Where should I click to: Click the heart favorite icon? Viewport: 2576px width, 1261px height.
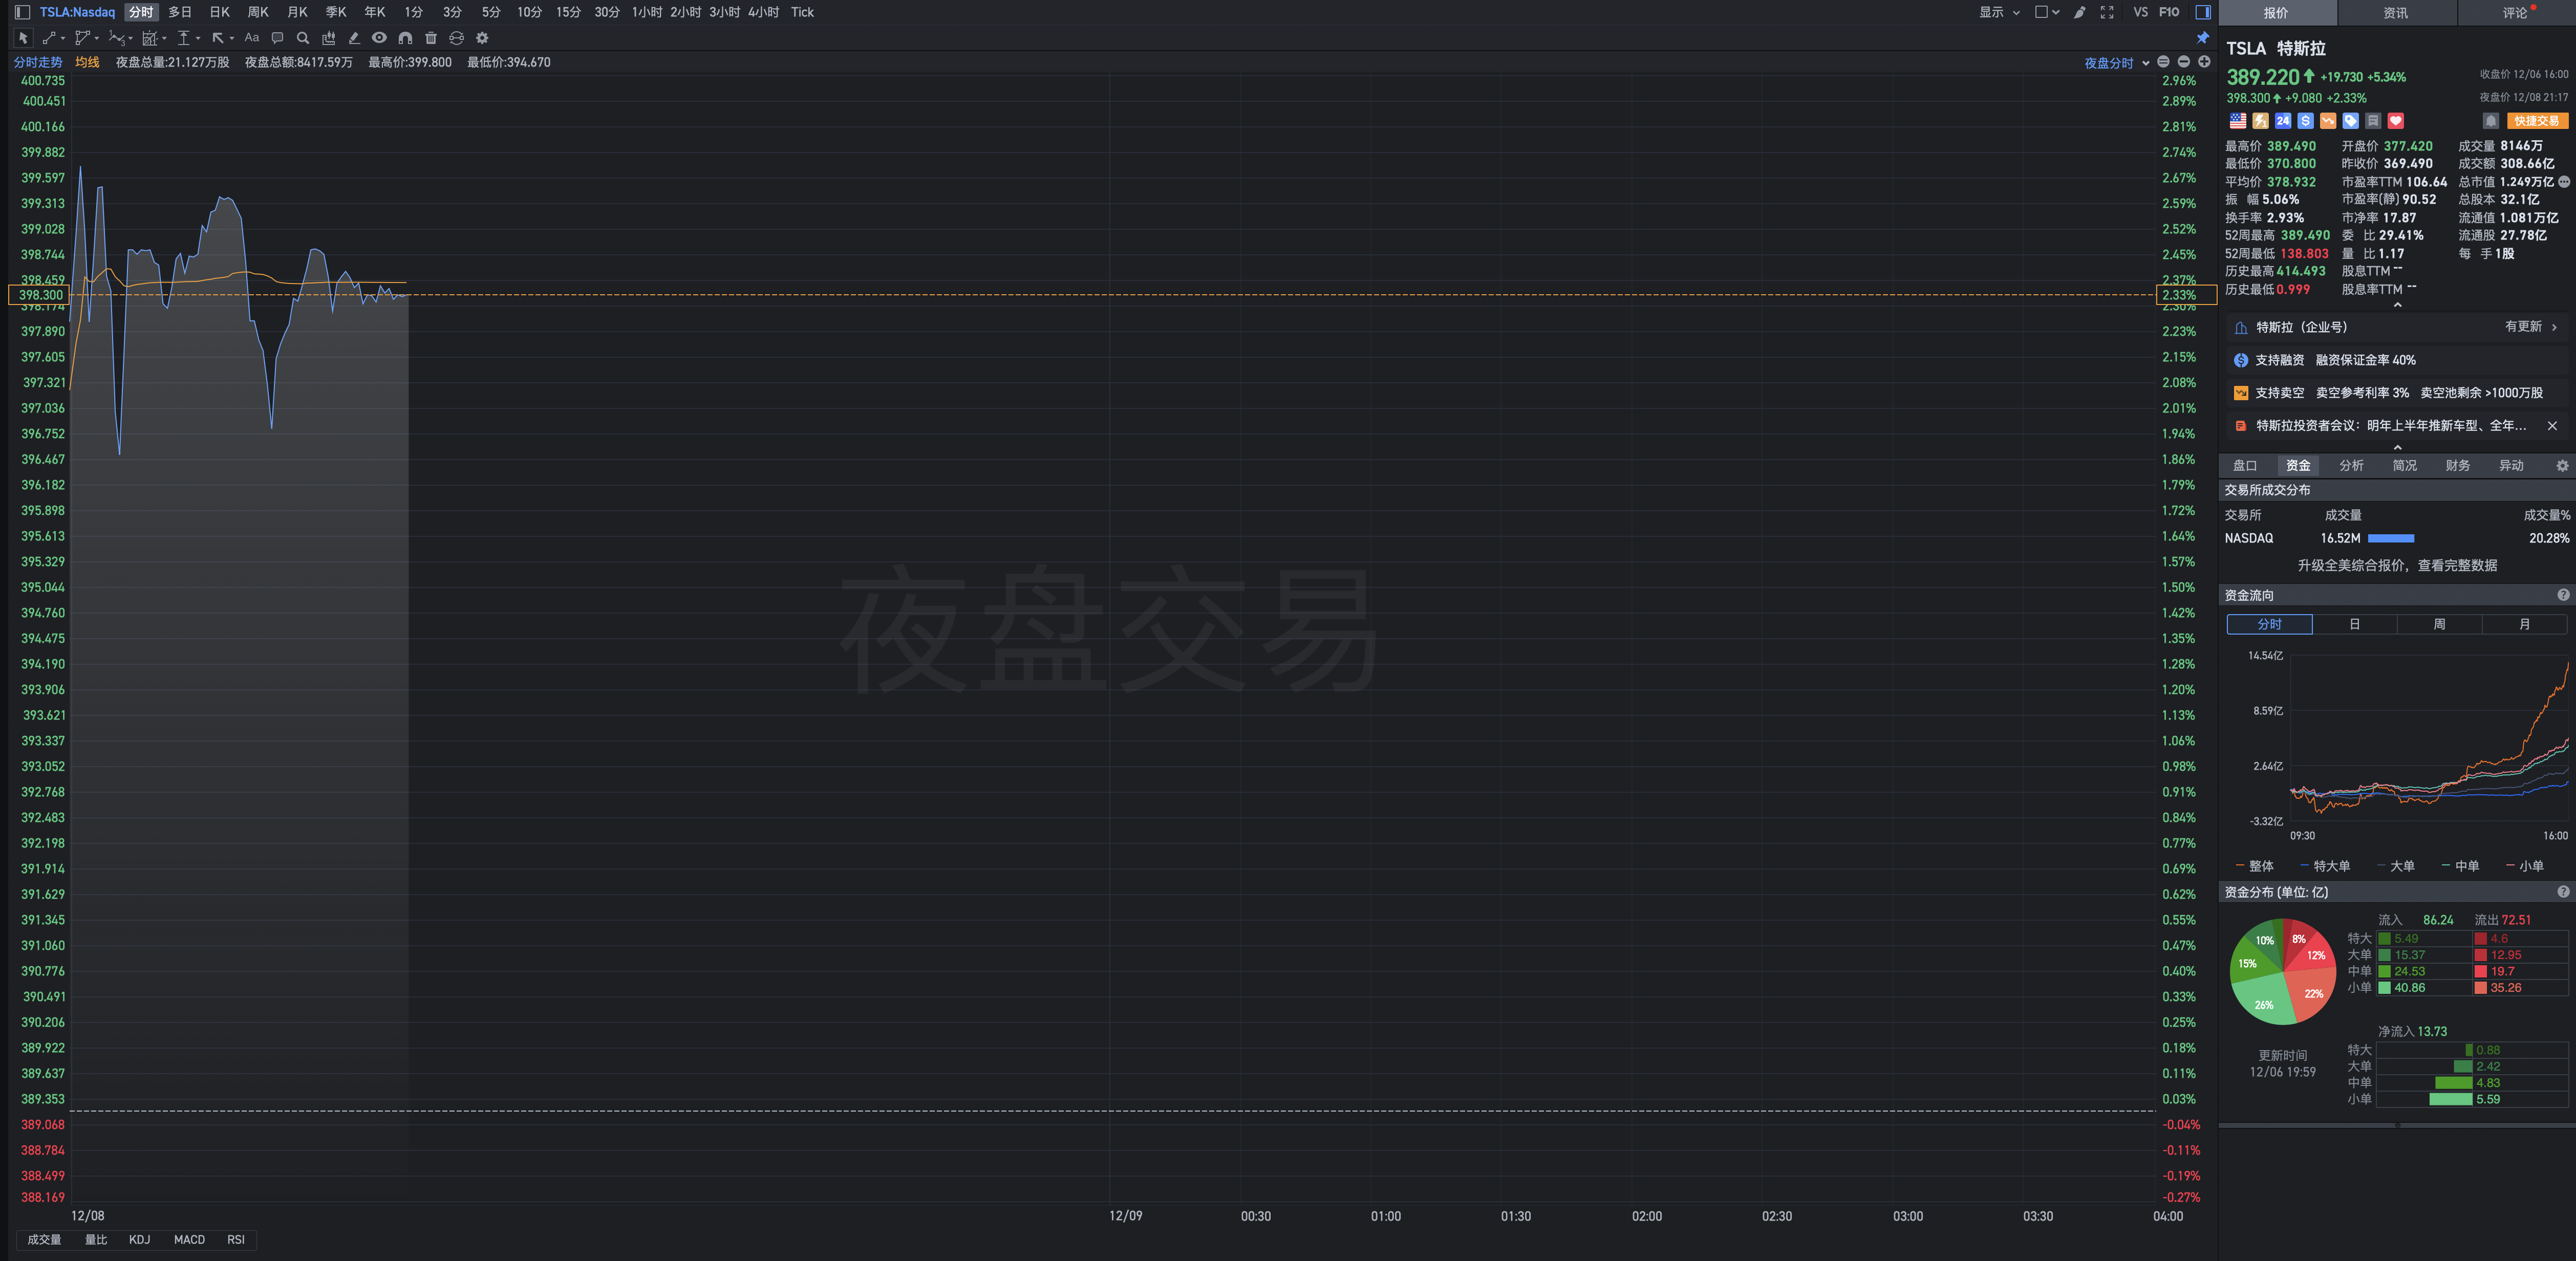(2396, 121)
